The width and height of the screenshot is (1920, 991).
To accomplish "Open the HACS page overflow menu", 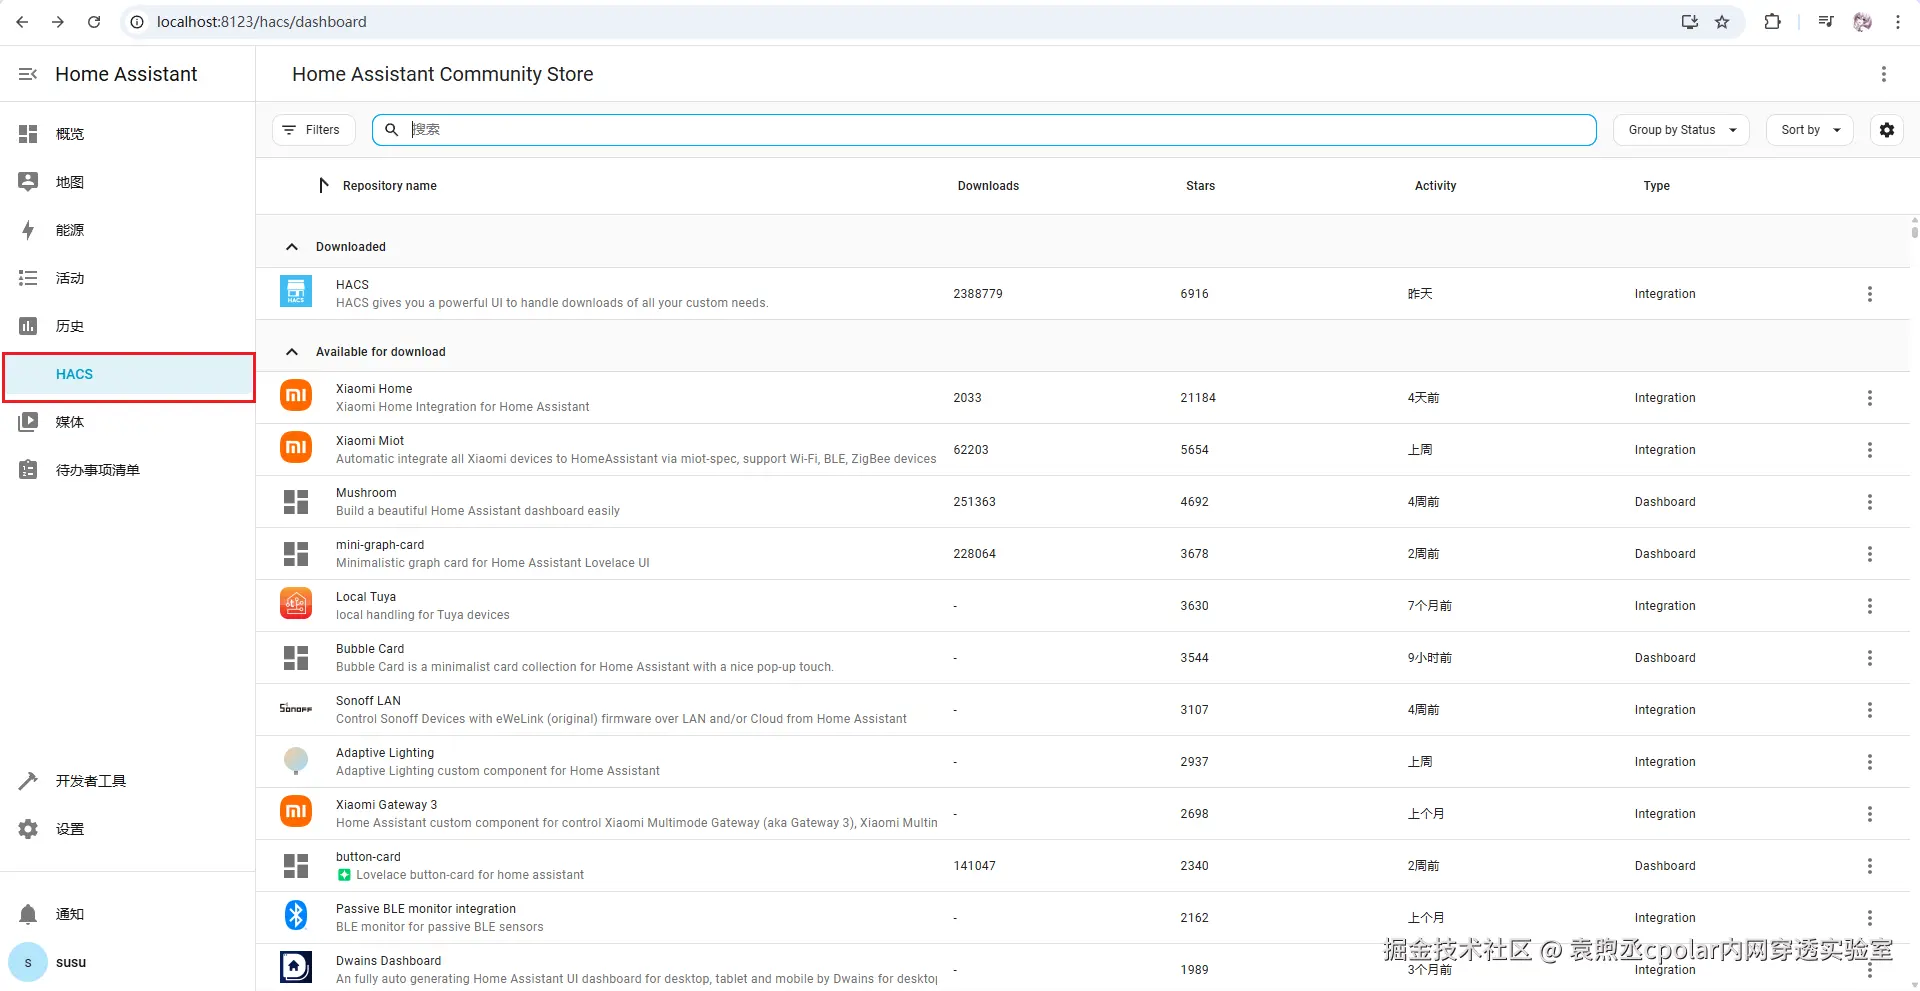I will [x=1884, y=74].
